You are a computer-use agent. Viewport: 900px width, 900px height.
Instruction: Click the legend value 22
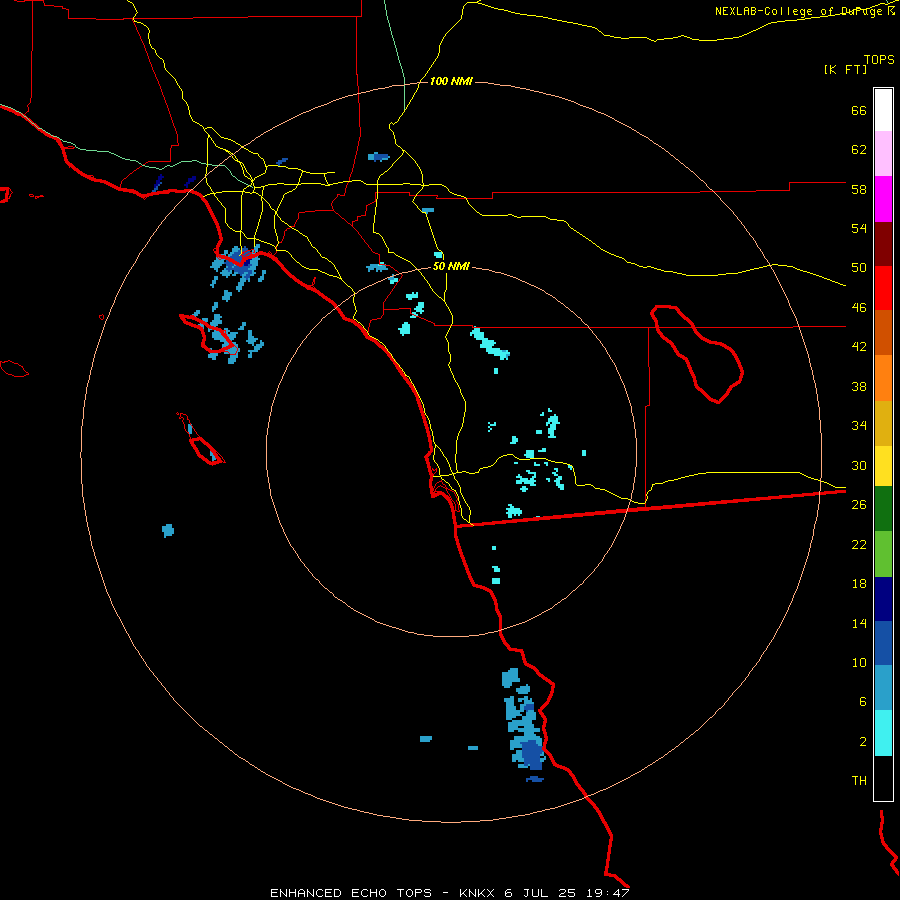click(x=859, y=544)
